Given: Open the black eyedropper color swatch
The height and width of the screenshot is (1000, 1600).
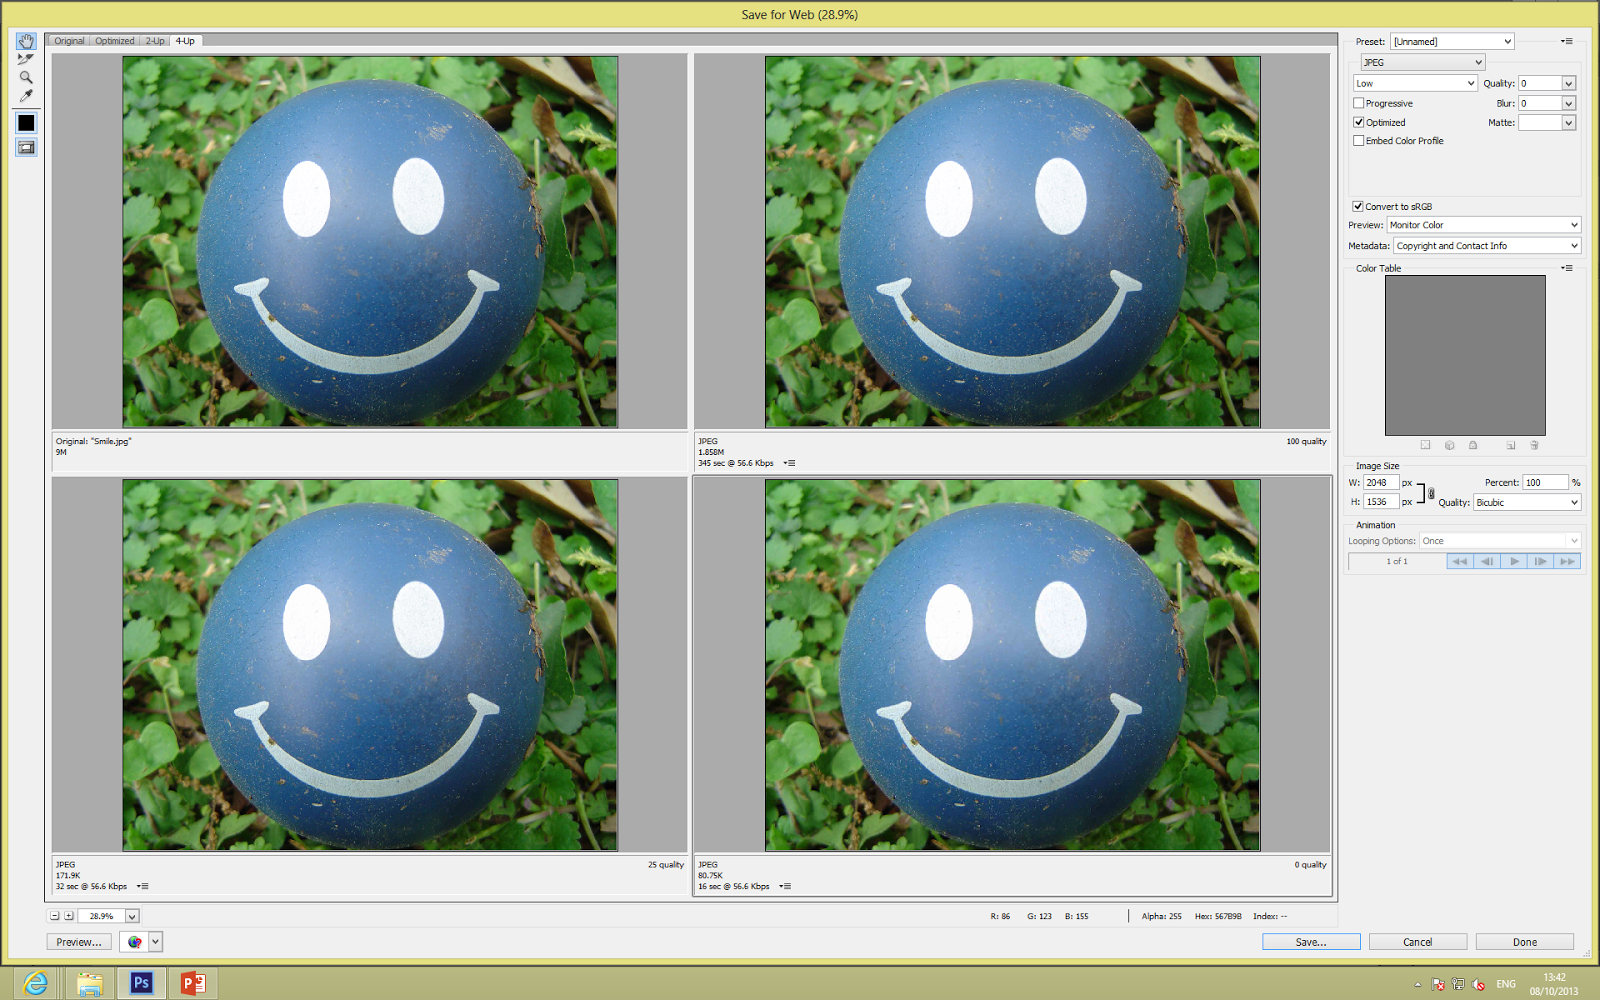Looking at the screenshot, I should click(x=26, y=122).
